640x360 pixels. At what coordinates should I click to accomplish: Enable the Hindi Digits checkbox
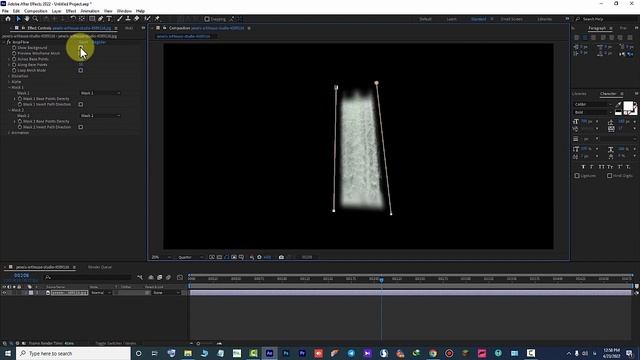pyautogui.click(x=609, y=176)
